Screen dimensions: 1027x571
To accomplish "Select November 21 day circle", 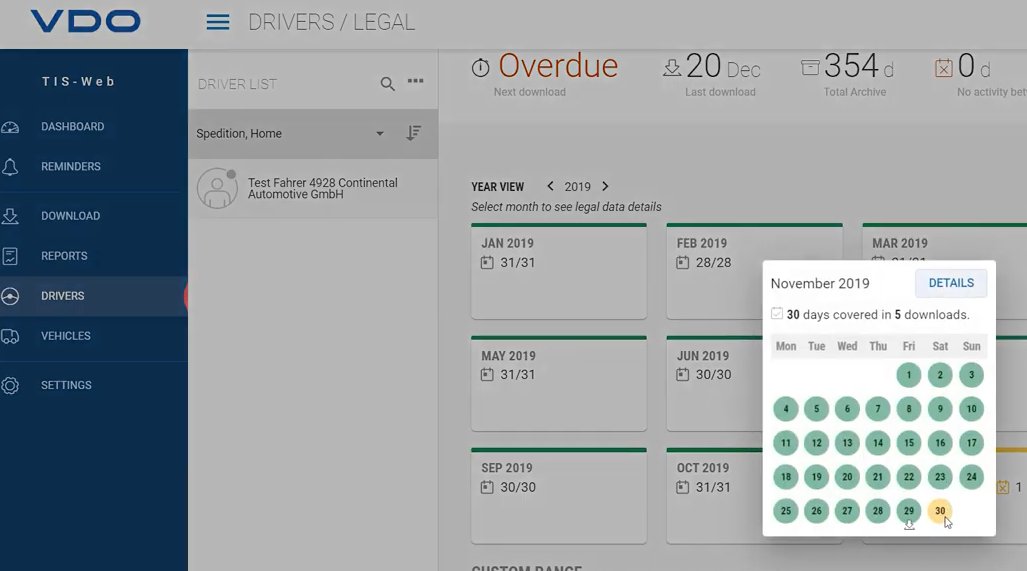I will (x=878, y=477).
